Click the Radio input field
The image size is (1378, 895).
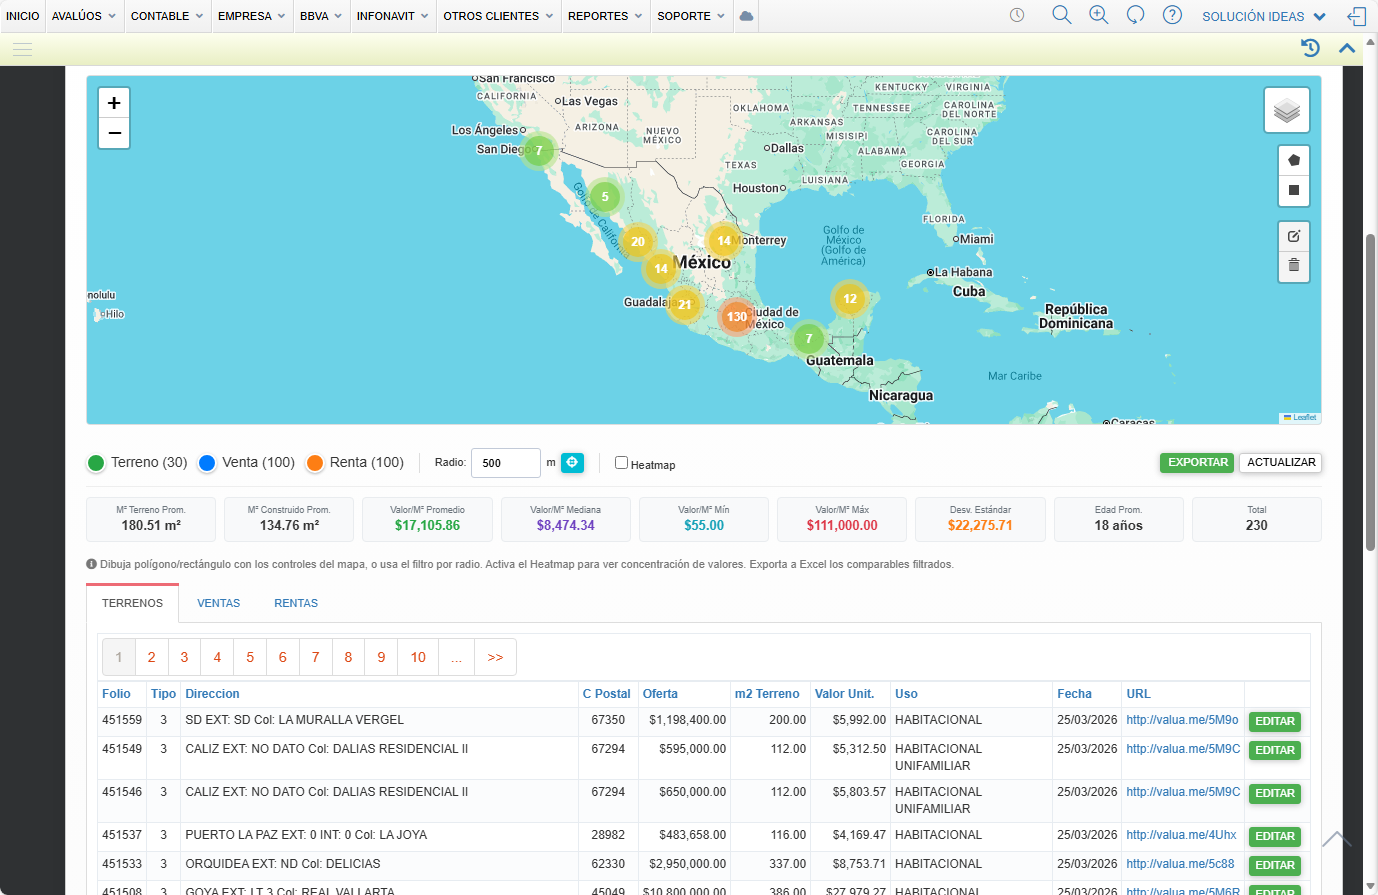(505, 463)
